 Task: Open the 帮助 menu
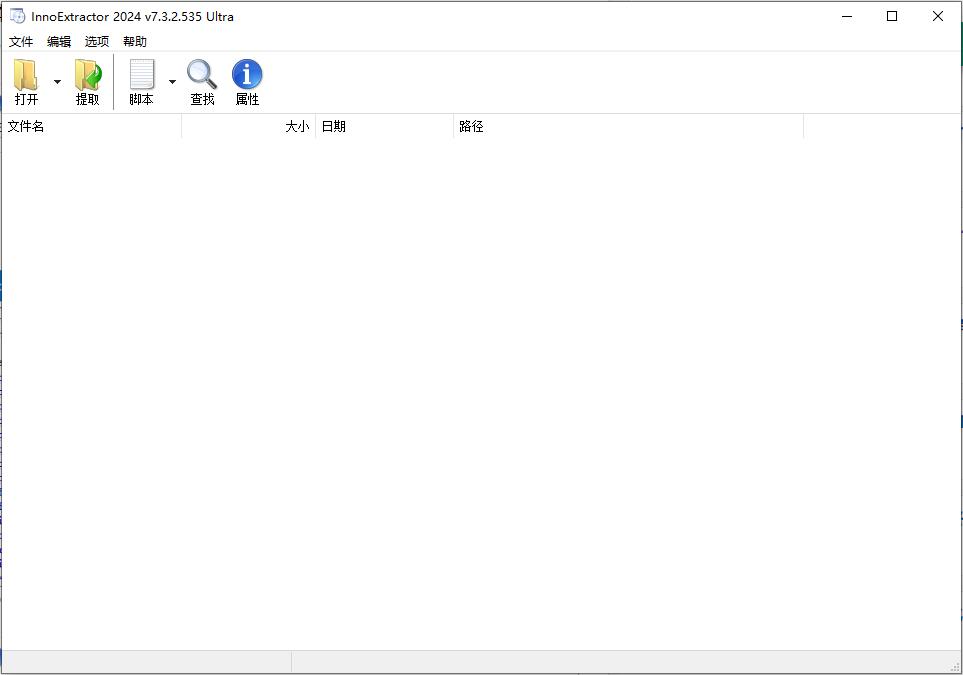point(135,41)
